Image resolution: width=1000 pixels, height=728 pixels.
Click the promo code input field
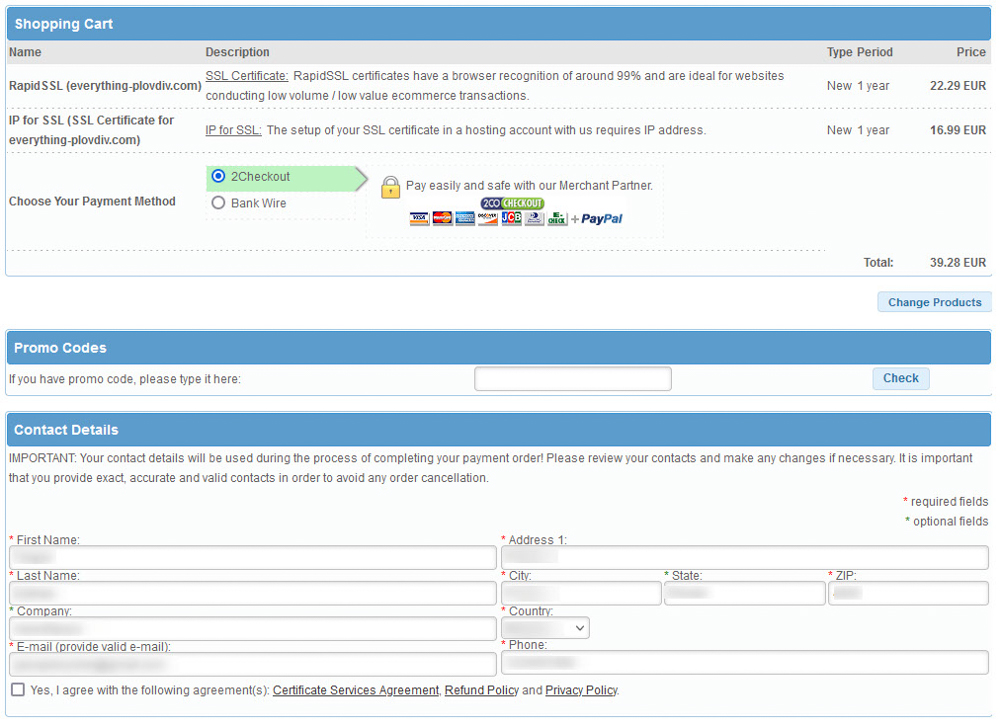pyautogui.click(x=572, y=378)
